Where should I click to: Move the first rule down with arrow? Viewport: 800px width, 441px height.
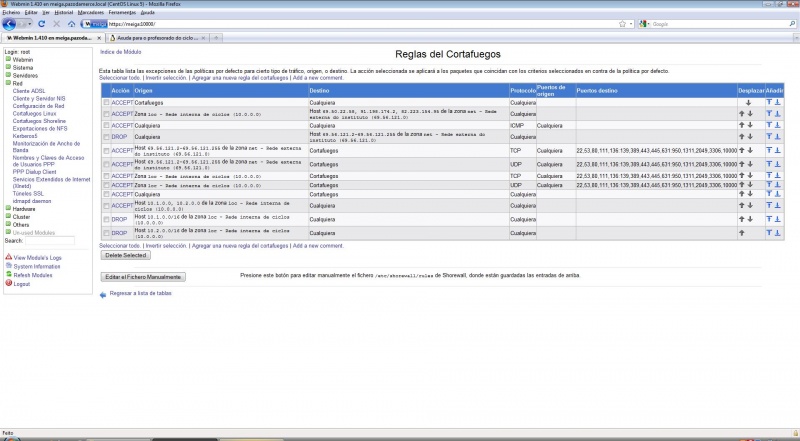(748, 102)
